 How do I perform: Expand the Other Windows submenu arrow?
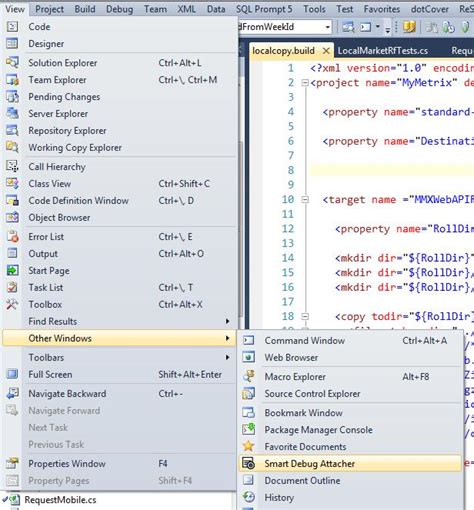click(x=227, y=338)
